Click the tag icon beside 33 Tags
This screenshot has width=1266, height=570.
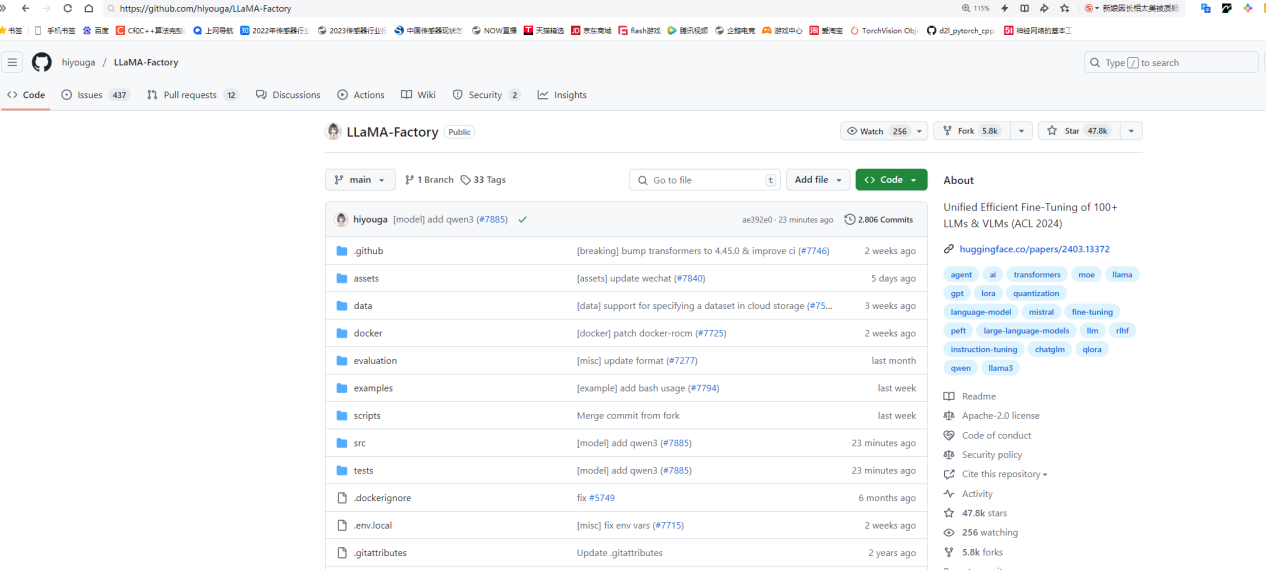coord(466,180)
